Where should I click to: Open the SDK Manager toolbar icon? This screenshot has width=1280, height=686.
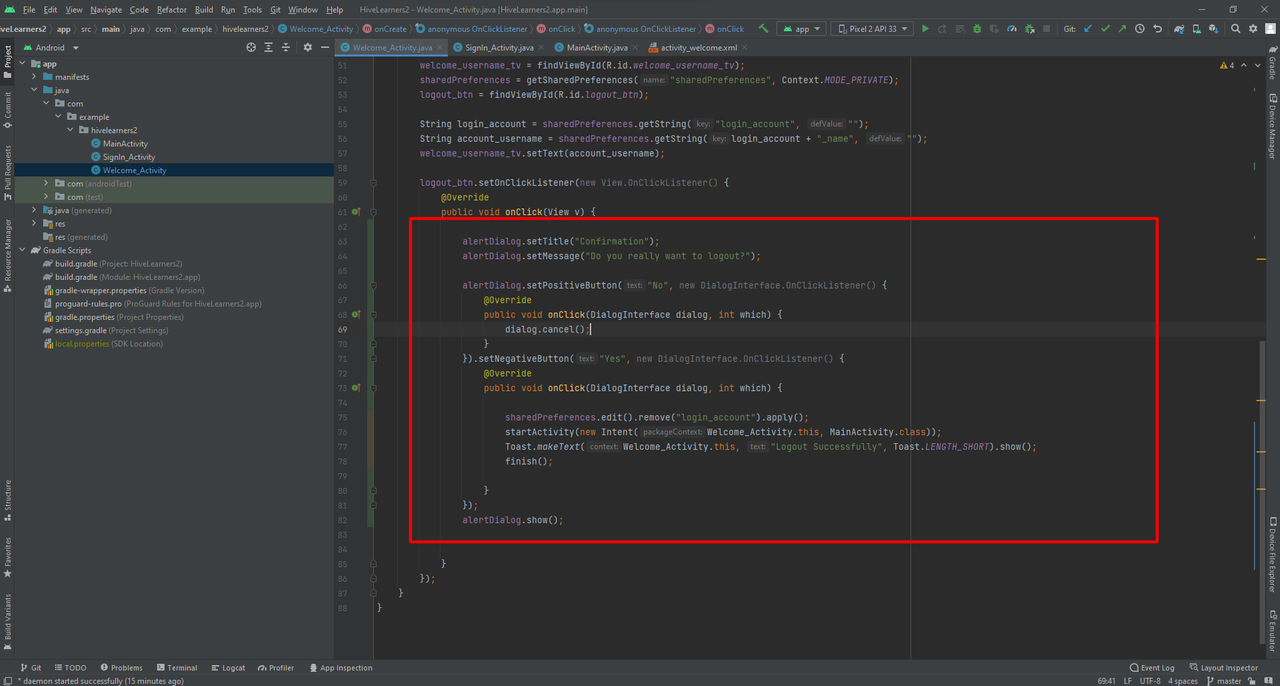click(x=1214, y=29)
